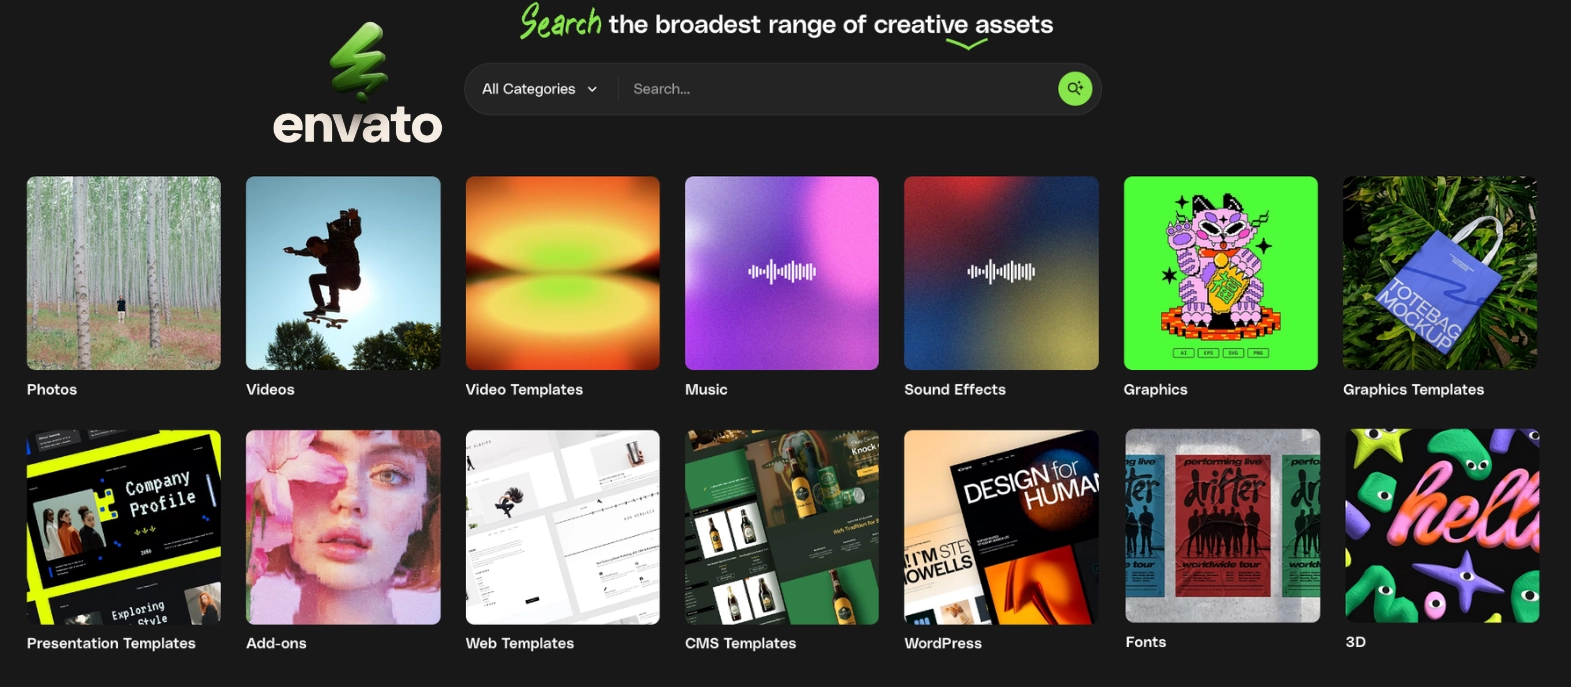Viewport: 1571px width, 687px height.
Task: Open the WordPress design thumbnail
Action: click(1001, 527)
